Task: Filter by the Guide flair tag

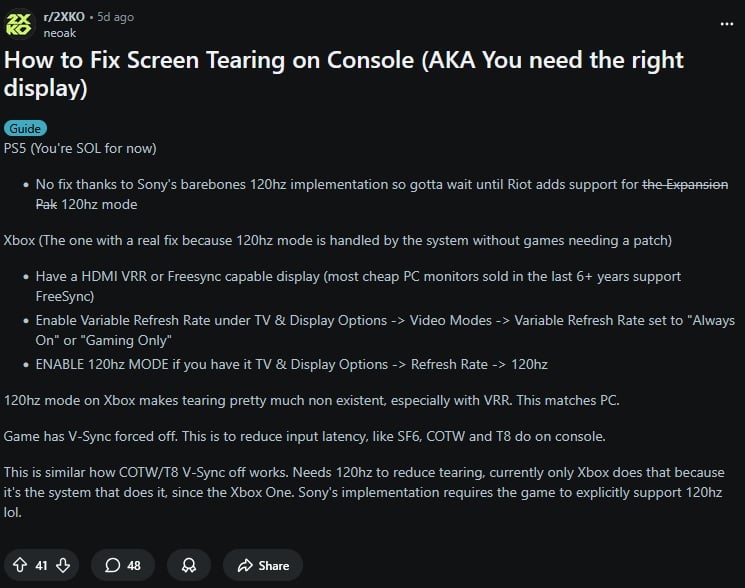Action: (x=25, y=128)
